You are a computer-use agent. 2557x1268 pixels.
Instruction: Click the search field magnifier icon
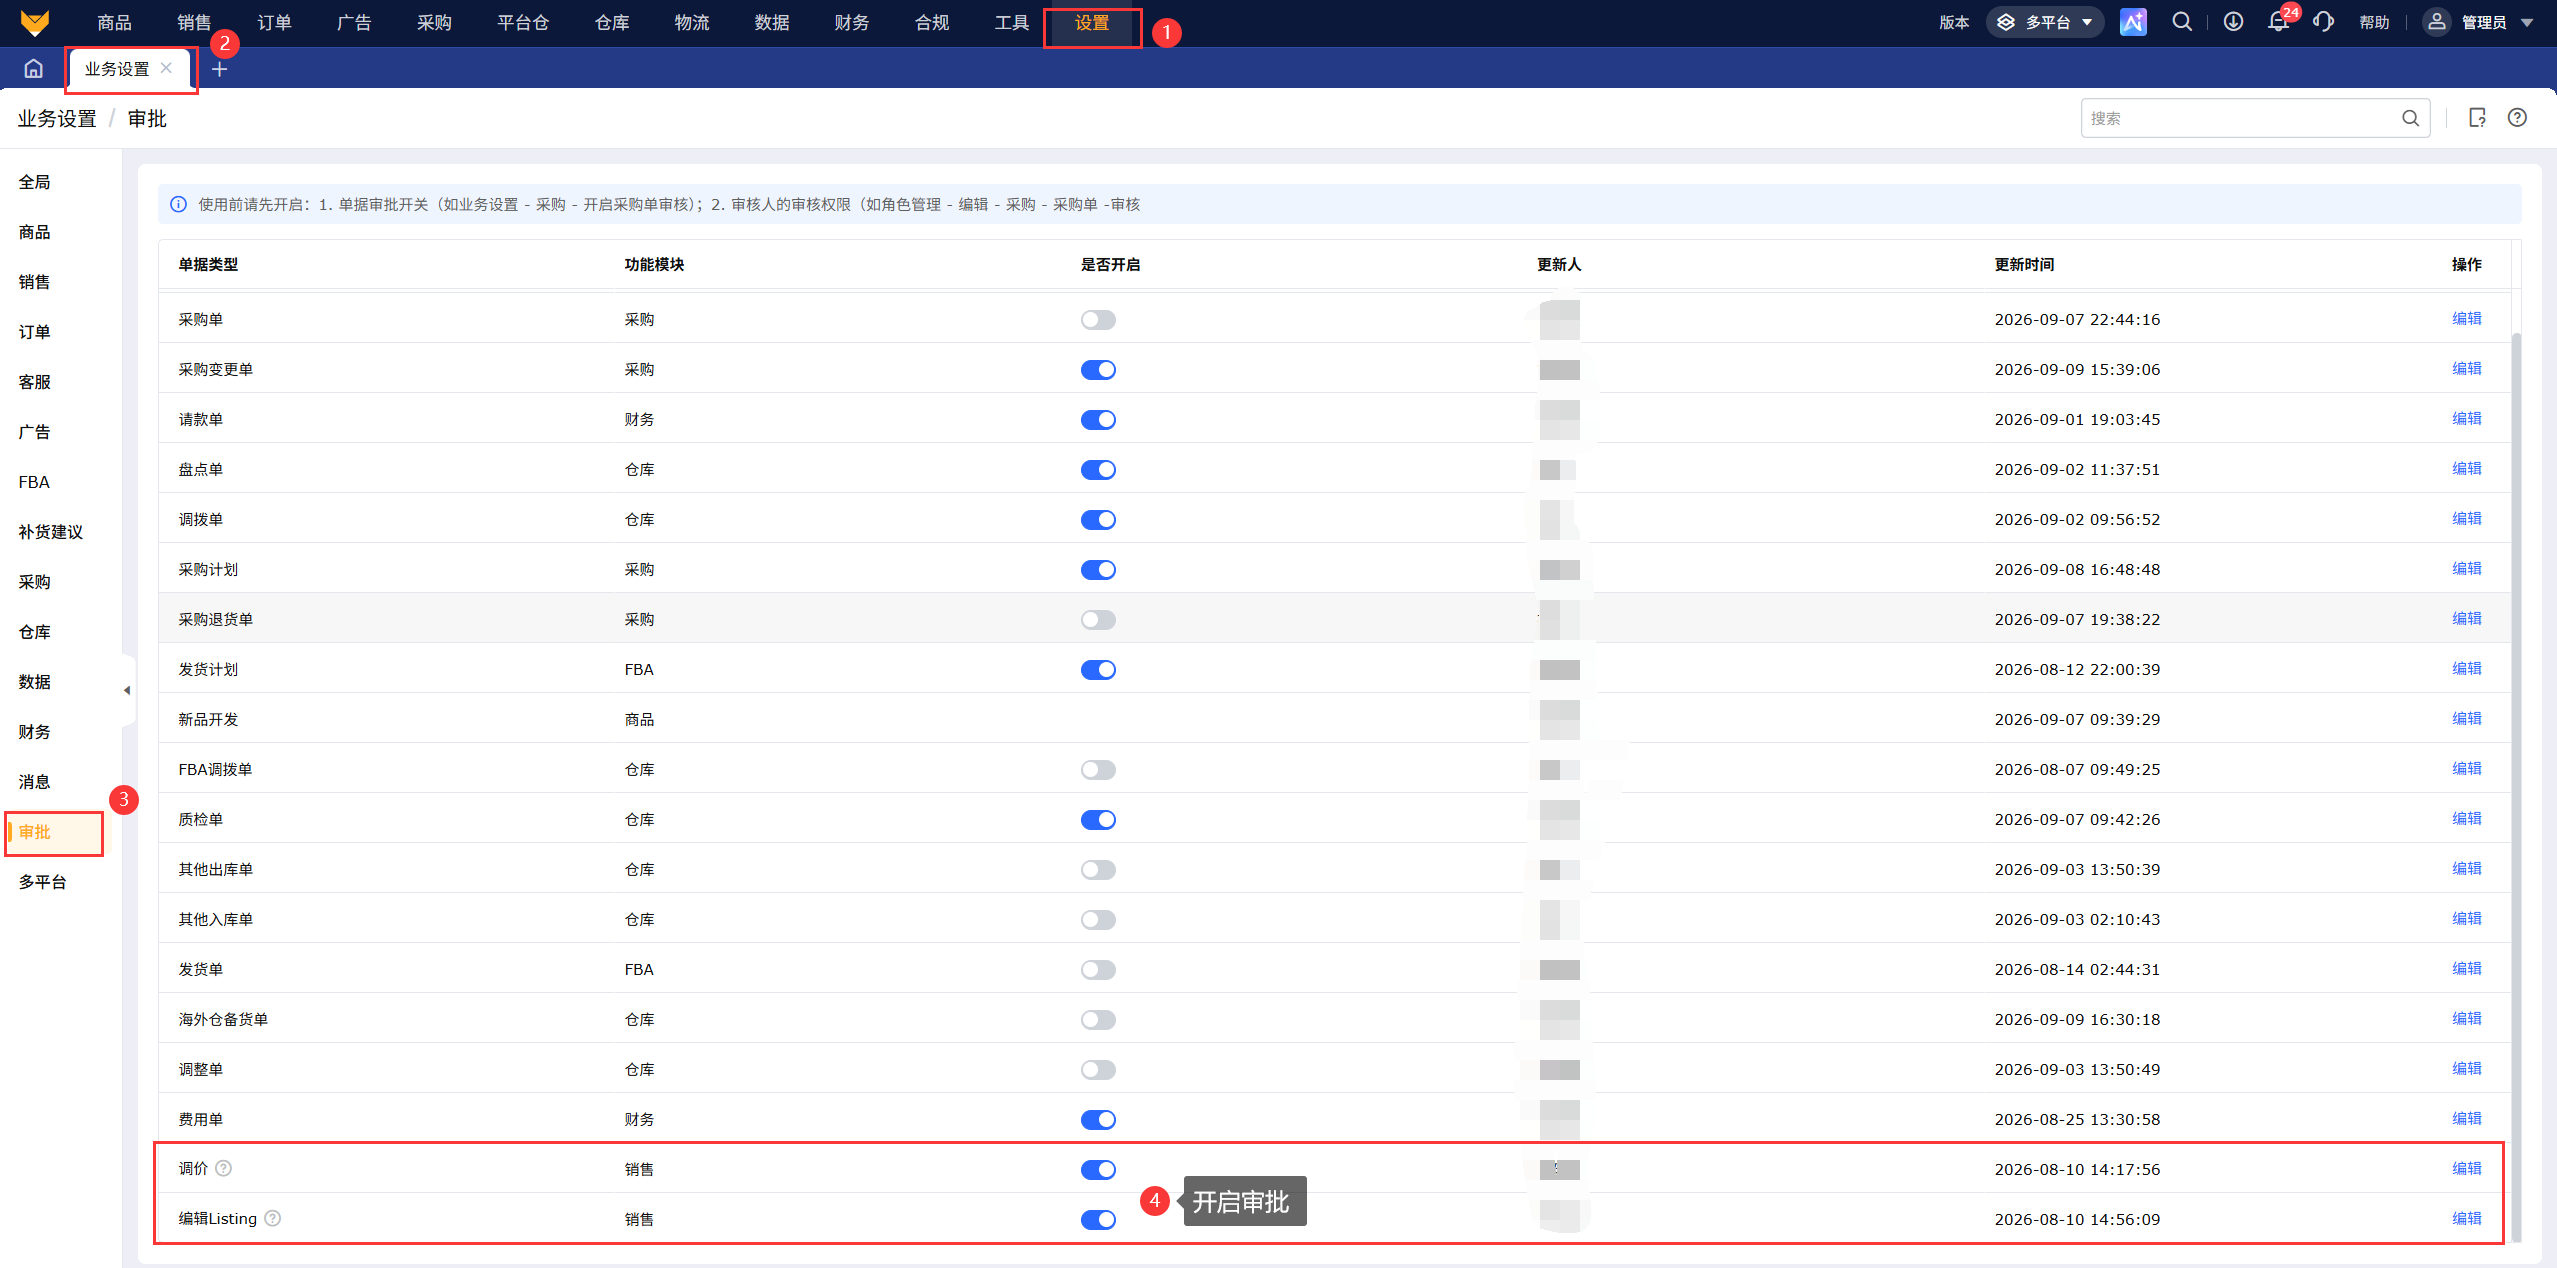[2411, 118]
